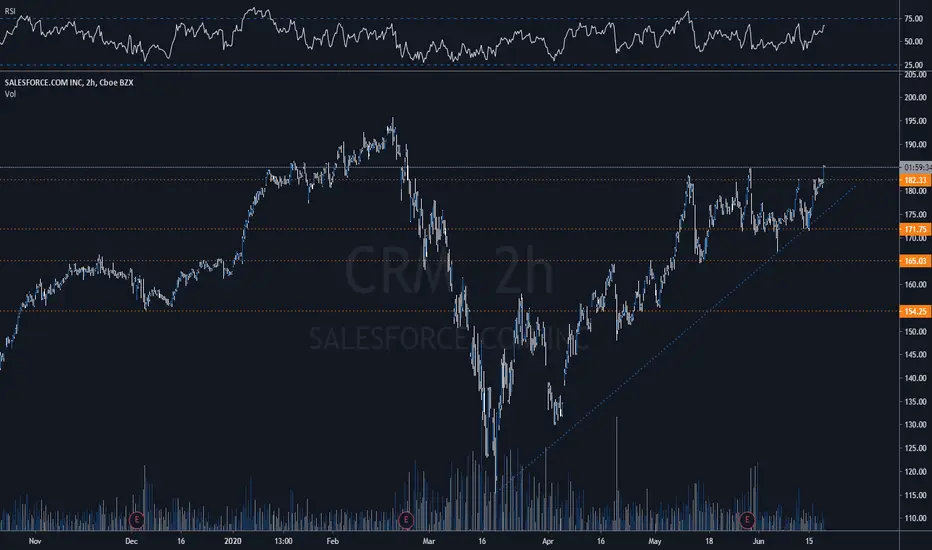Click the 135.00 price axis value
Viewport: 932px width, 550px height.
click(915, 401)
